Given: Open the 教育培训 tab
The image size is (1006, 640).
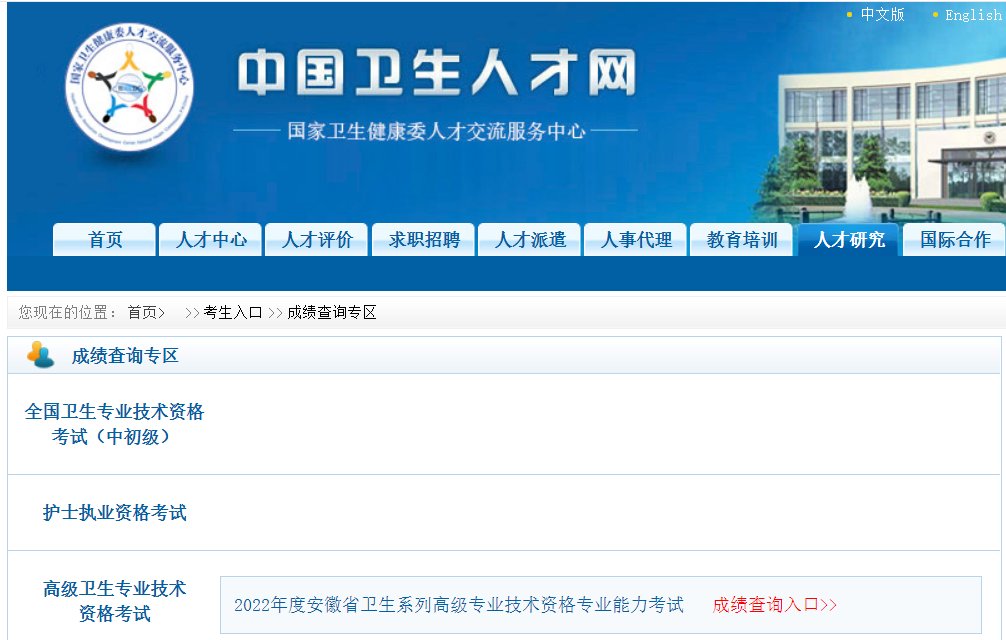Looking at the screenshot, I should 742,240.
